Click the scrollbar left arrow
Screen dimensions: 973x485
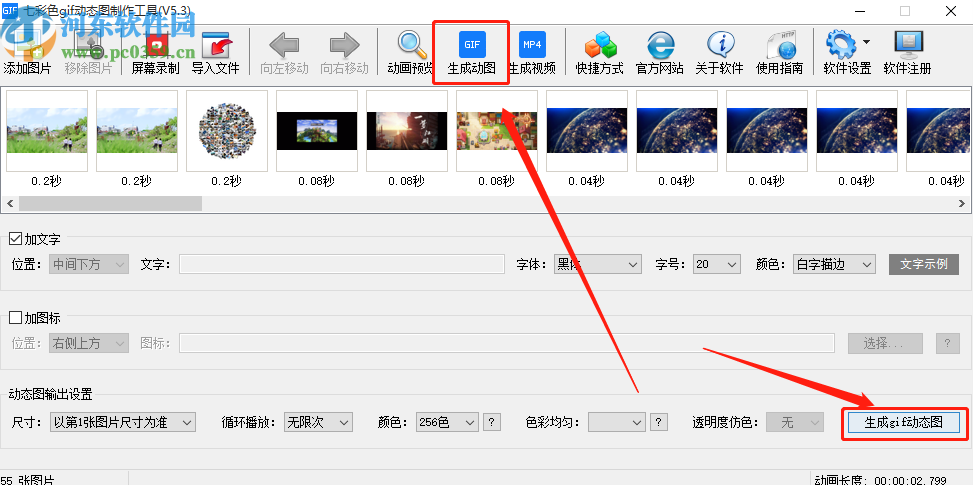[11, 203]
